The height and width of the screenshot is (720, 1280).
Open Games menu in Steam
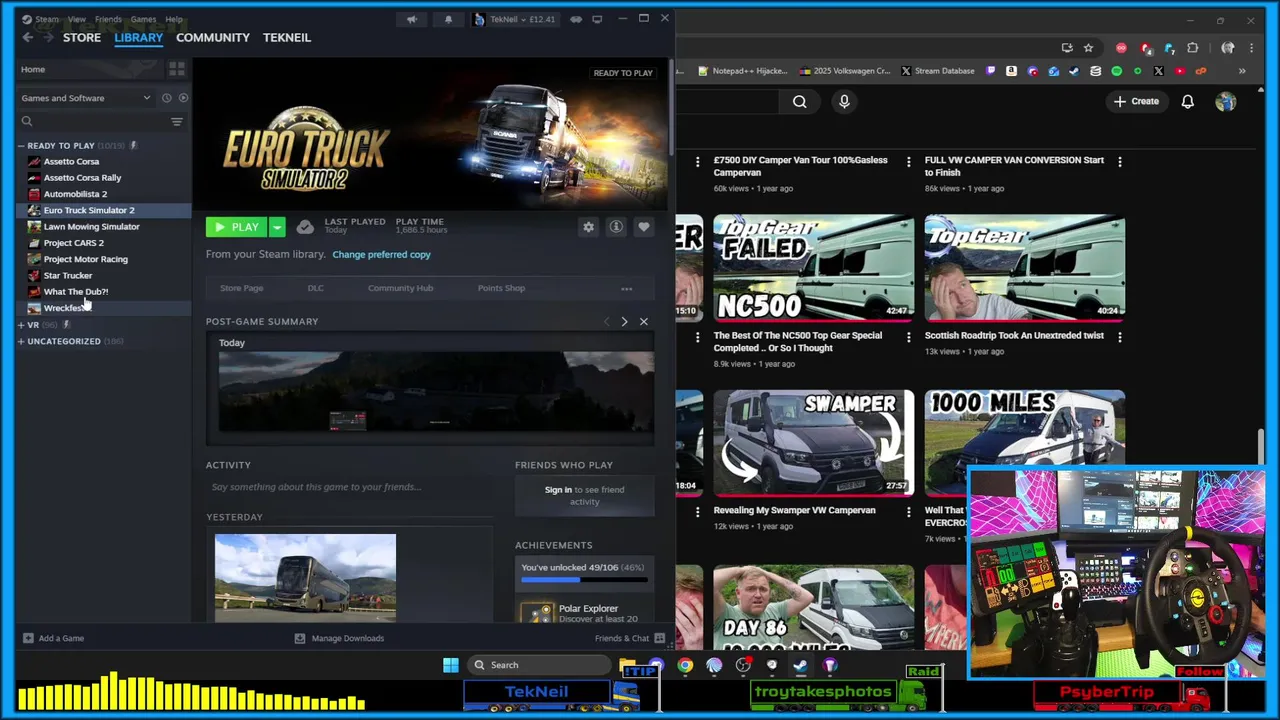pyautogui.click(x=143, y=19)
